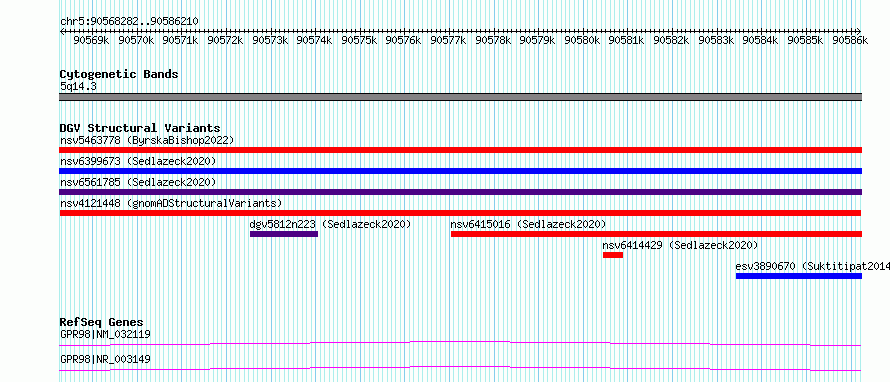Viewport: 890px width, 382px height.
Task: Click the 90583k ruler tick label
Action: pyautogui.click(x=716, y=40)
